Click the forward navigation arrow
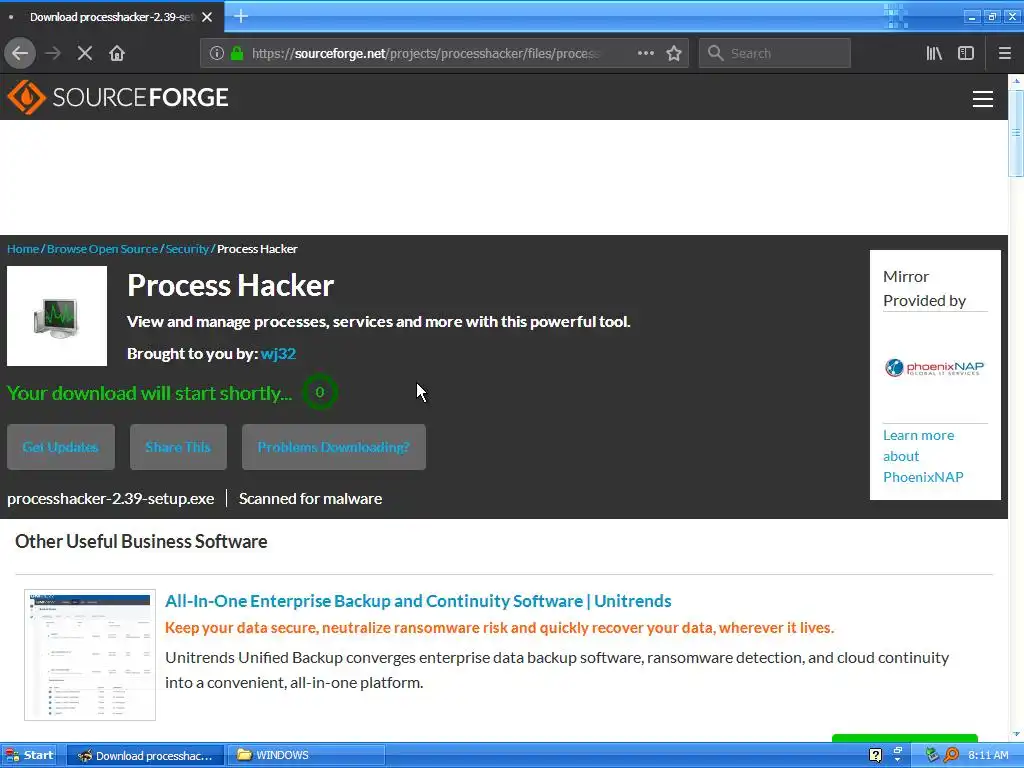The width and height of the screenshot is (1024, 768). pyautogui.click(x=53, y=53)
